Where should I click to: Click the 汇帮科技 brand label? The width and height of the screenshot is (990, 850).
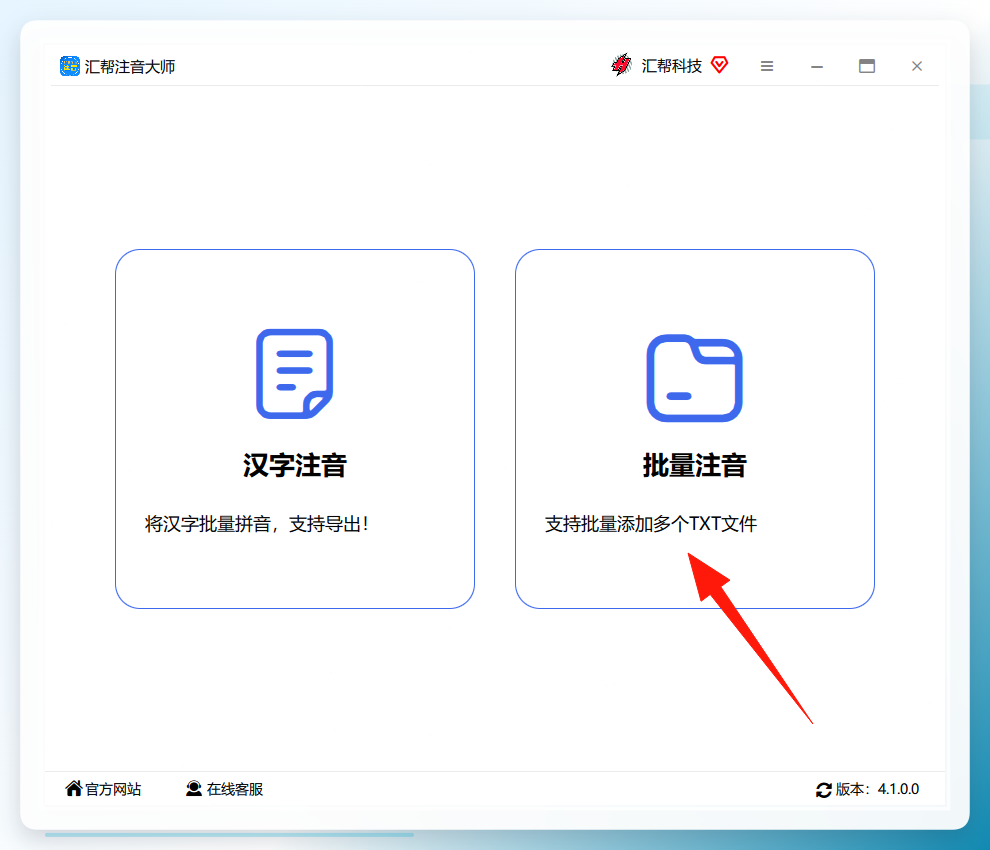point(671,66)
